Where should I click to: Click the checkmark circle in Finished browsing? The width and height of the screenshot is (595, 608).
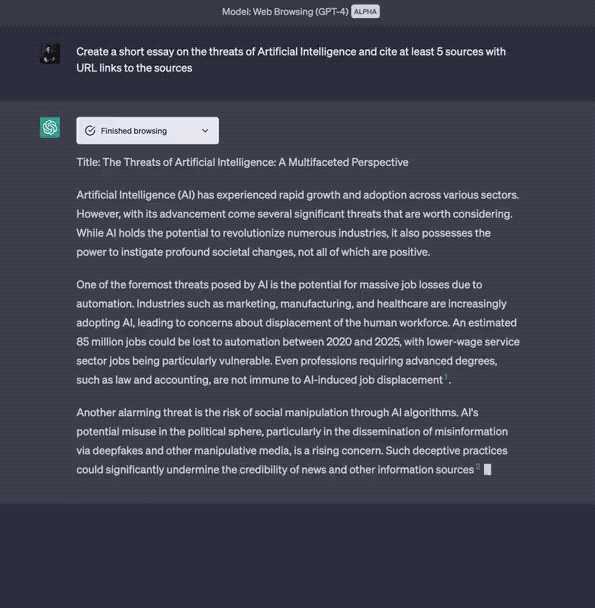click(90, 131)
